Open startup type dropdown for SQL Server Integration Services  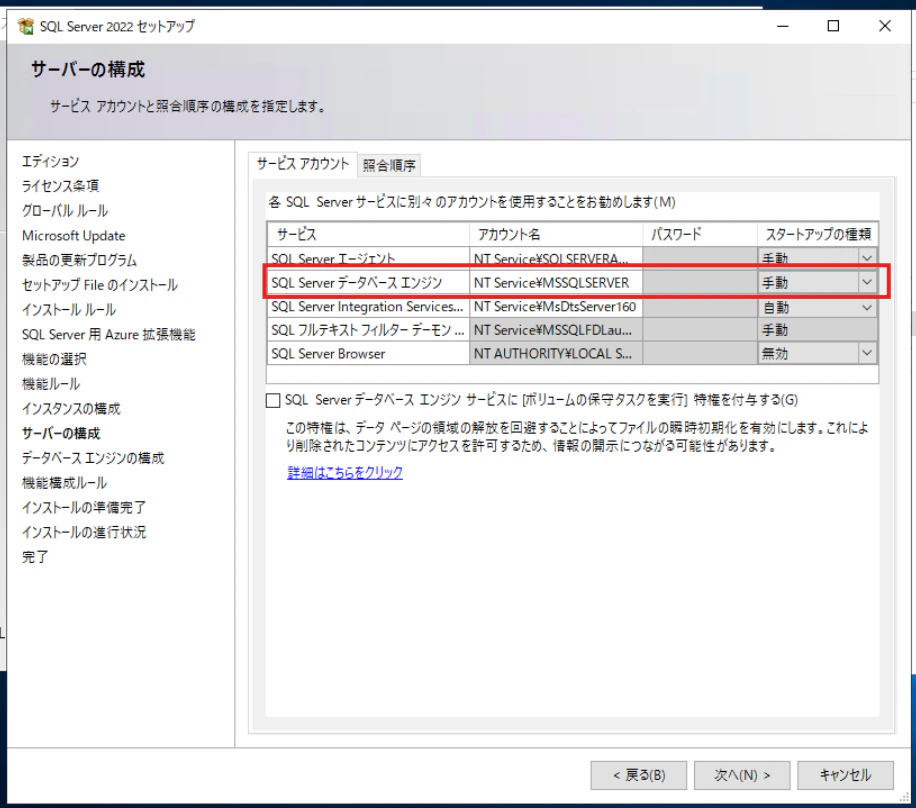point(867,307)
